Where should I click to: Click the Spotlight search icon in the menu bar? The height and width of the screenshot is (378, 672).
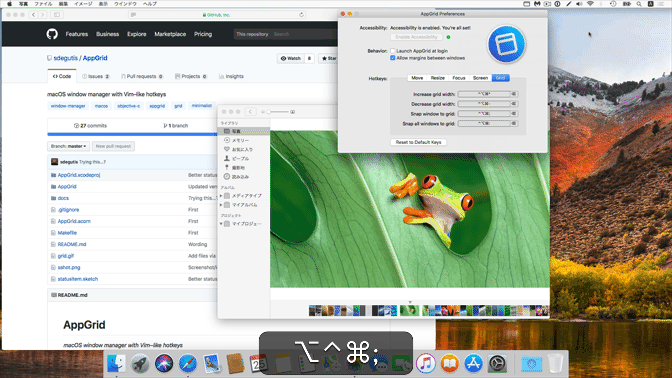(639, 4)
